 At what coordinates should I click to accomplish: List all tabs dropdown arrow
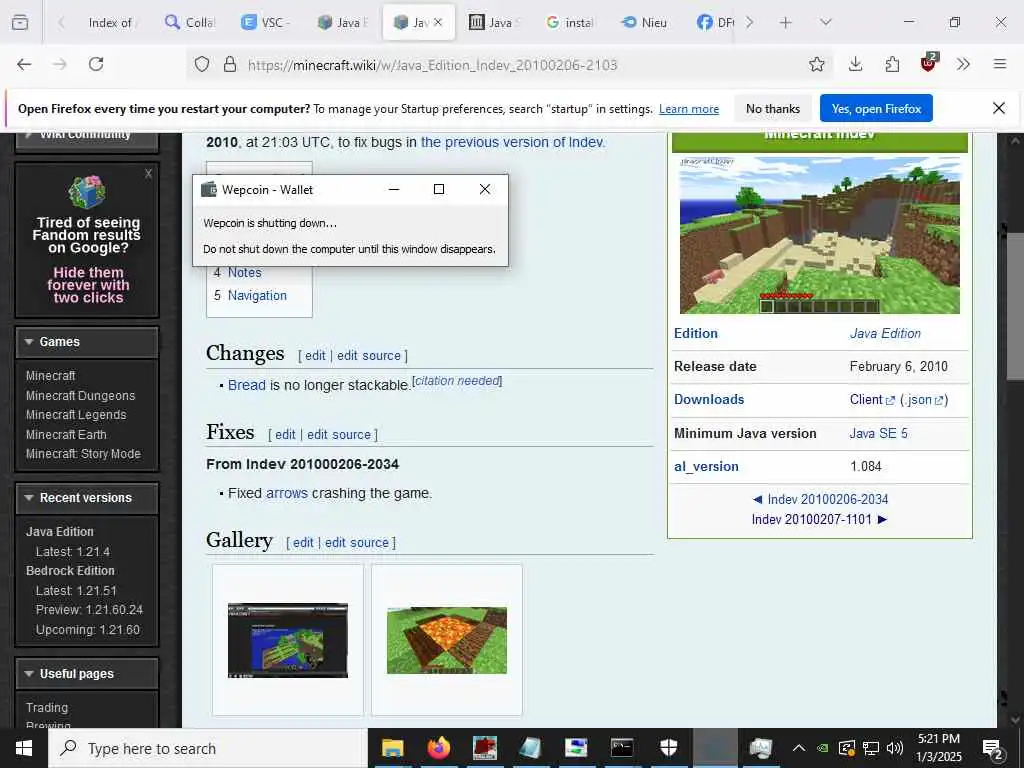coord(825,22)
